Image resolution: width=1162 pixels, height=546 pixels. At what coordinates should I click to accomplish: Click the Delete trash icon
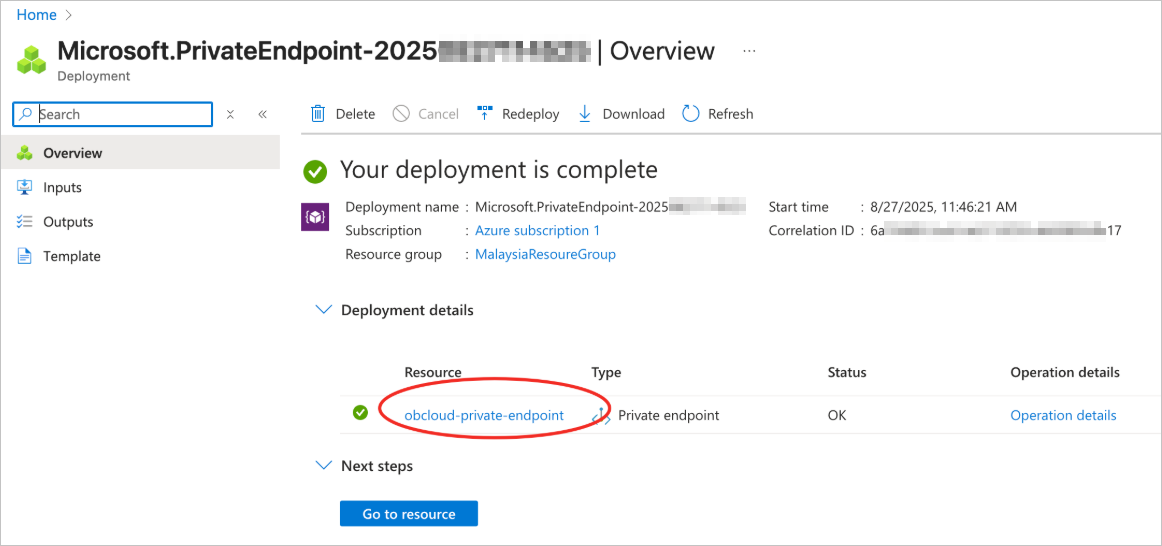(x=318, y=114)
